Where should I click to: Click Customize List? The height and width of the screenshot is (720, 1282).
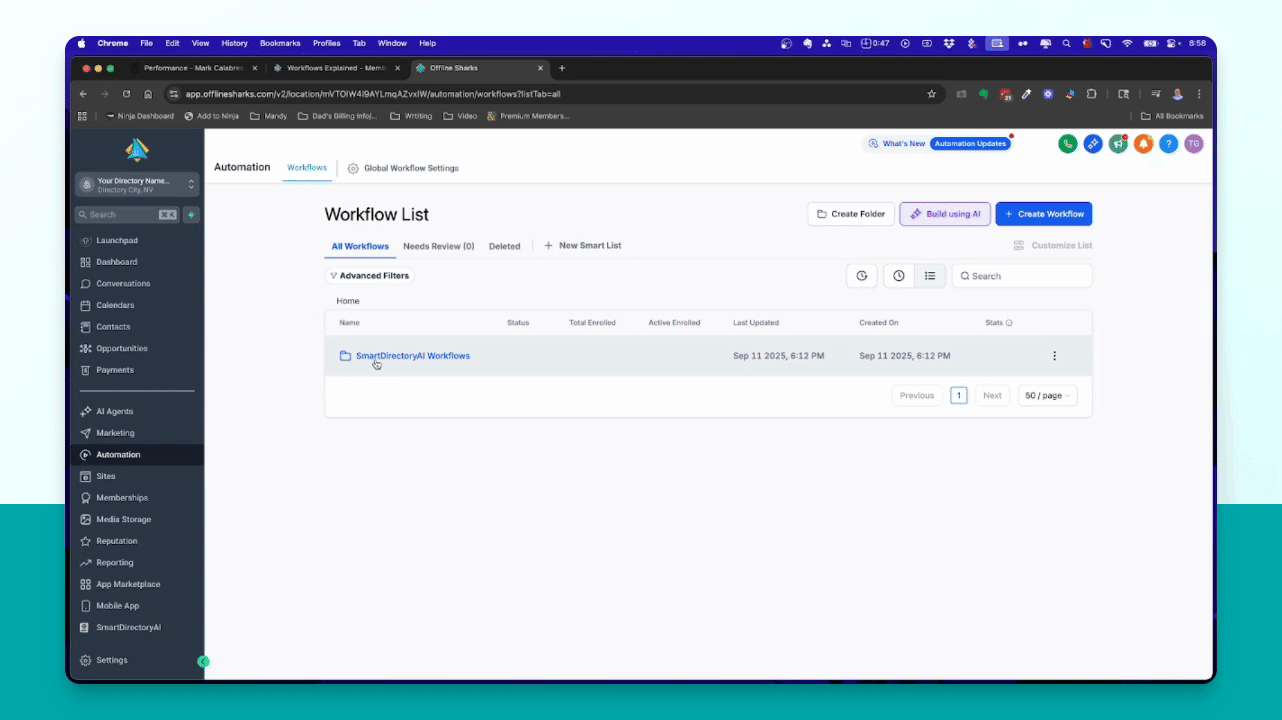pyautogui.click(x=1052, y=246)
